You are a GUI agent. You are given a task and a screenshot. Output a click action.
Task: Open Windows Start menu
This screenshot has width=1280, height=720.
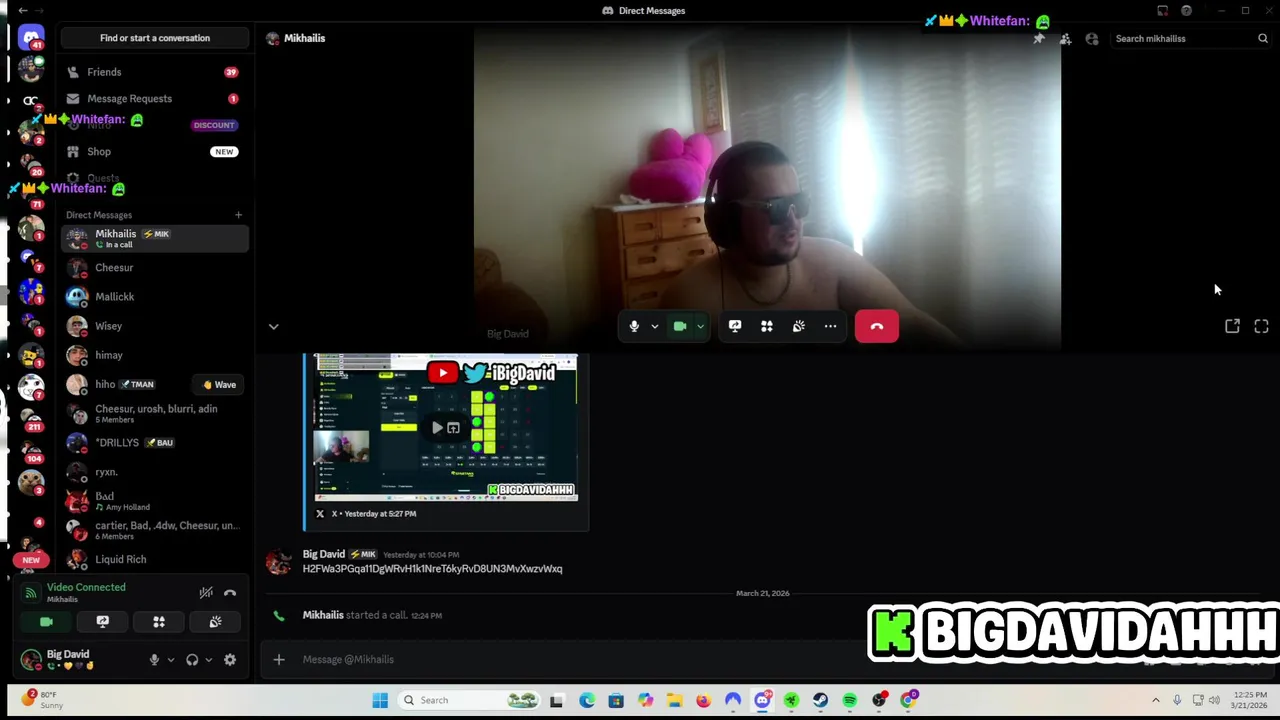[x=380, y=700]
